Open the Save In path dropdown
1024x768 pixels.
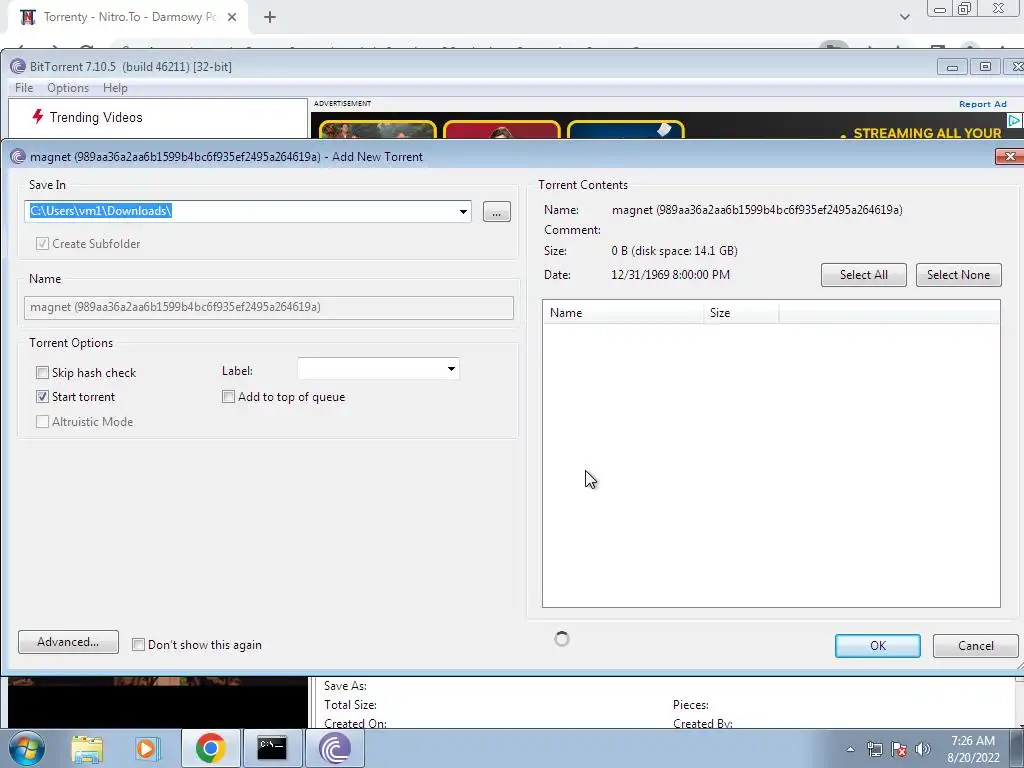pyautogui.click(x=463, y=212)
